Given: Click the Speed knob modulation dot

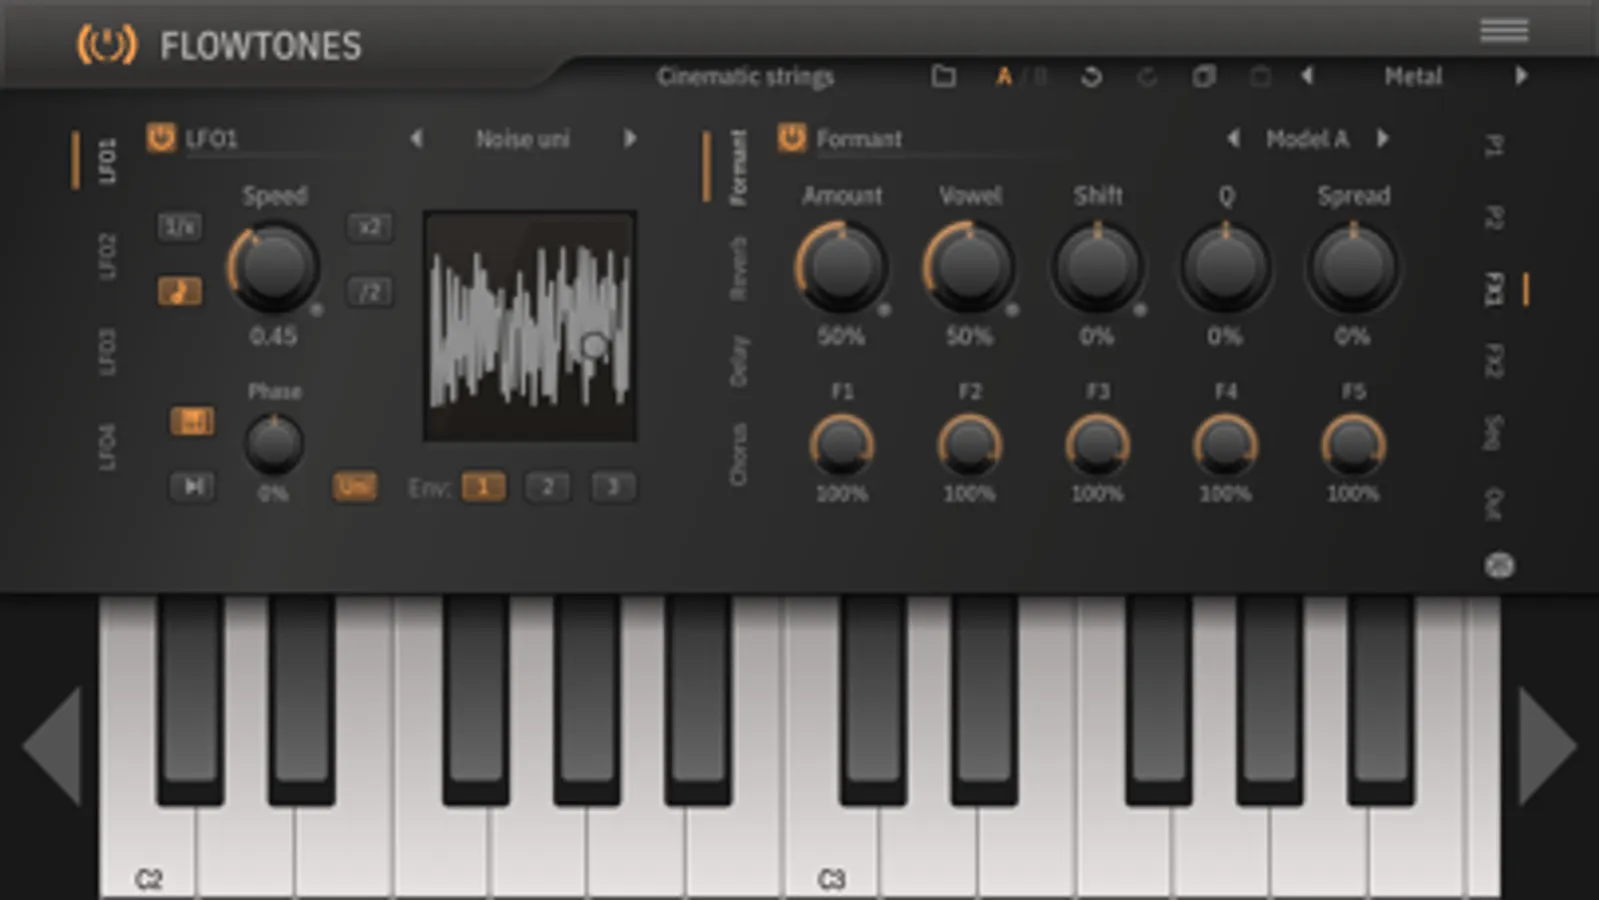Looking at the screenshot, I should pos(316,311).
